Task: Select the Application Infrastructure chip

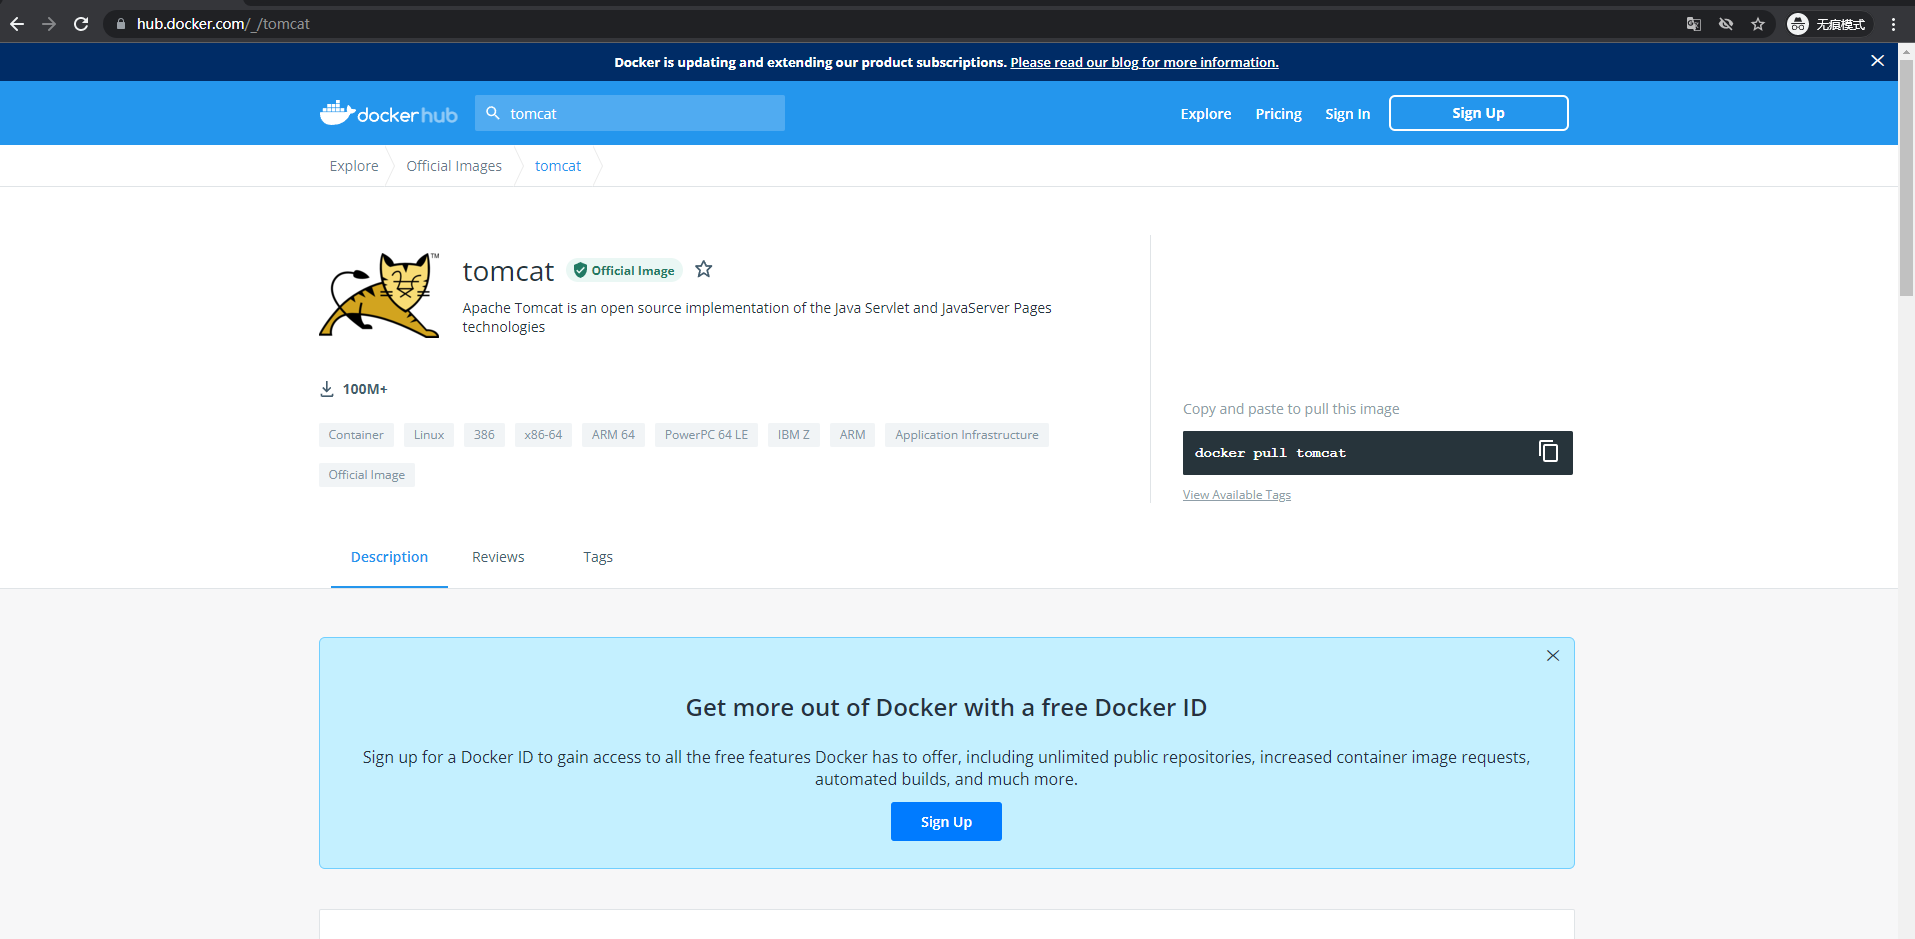Action: (x=967, y=435)
